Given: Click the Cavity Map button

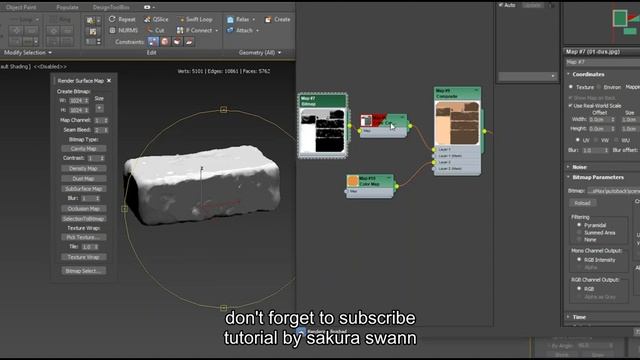Looking at the screenshot, I should coord(84,149).
